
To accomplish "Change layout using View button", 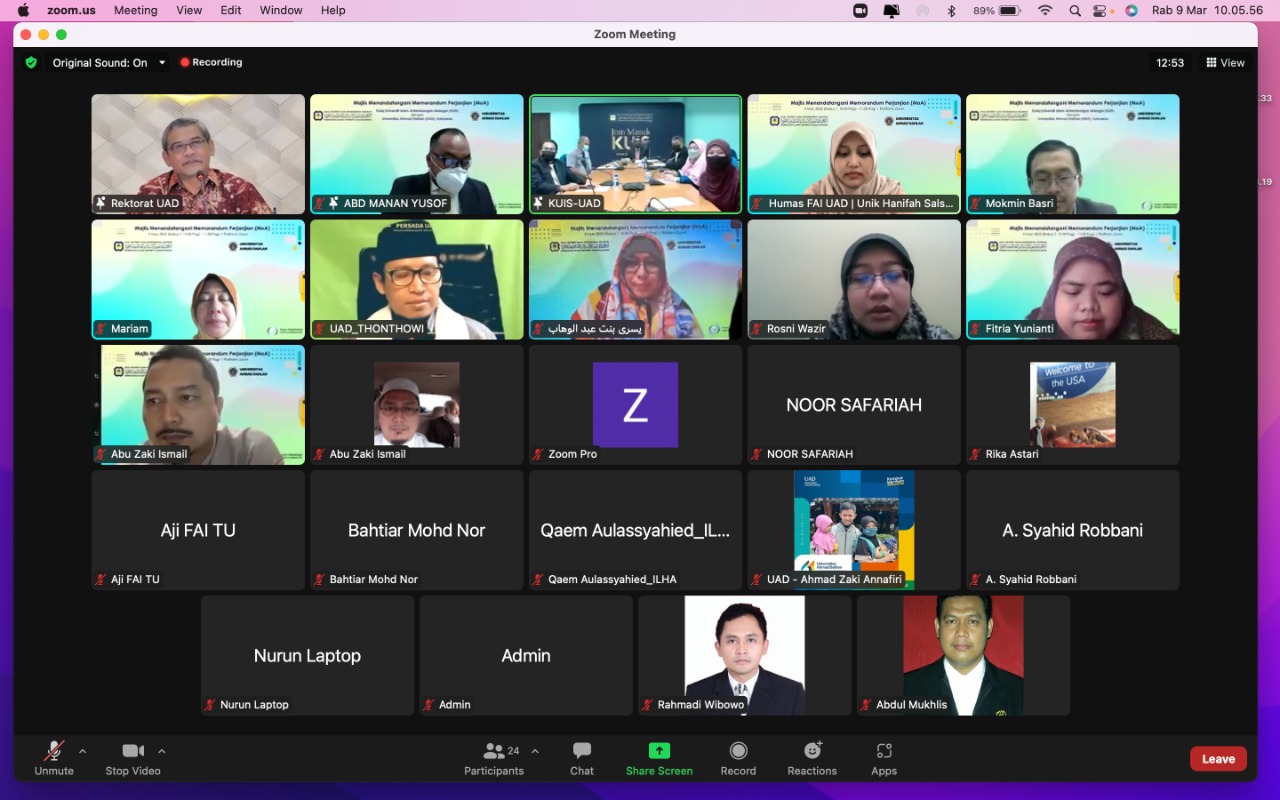I will (x=1225, y=62).
